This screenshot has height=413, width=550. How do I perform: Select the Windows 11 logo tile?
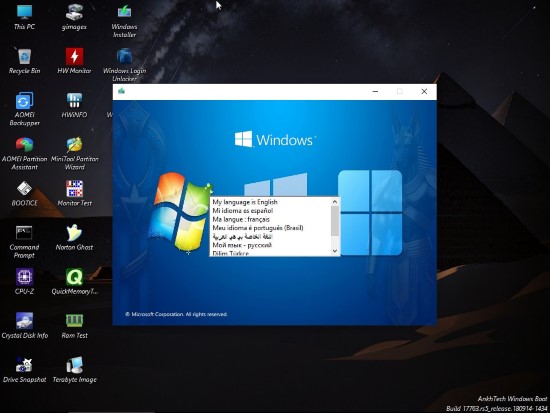370,213
